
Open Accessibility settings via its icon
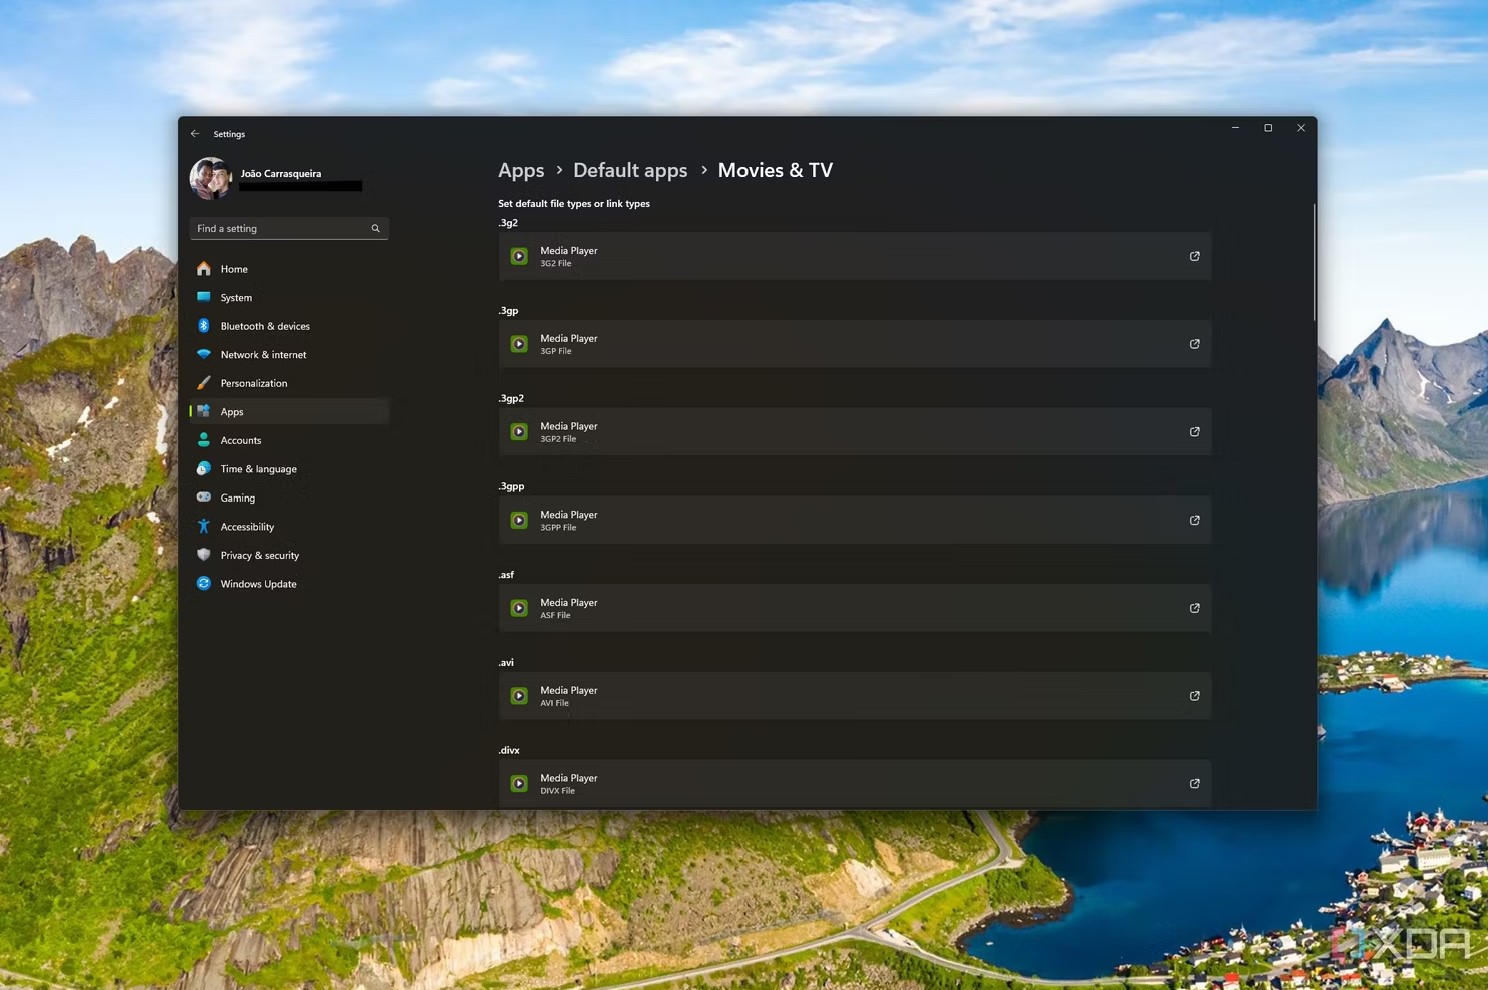204,526
